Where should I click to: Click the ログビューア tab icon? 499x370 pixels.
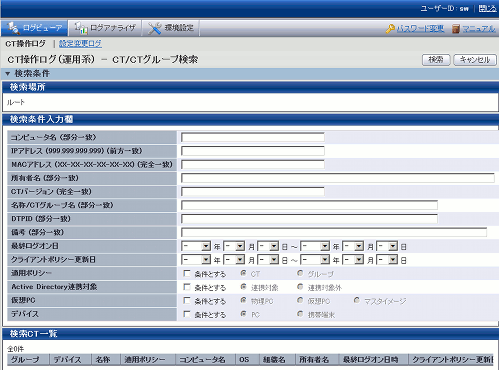point(13,28)
